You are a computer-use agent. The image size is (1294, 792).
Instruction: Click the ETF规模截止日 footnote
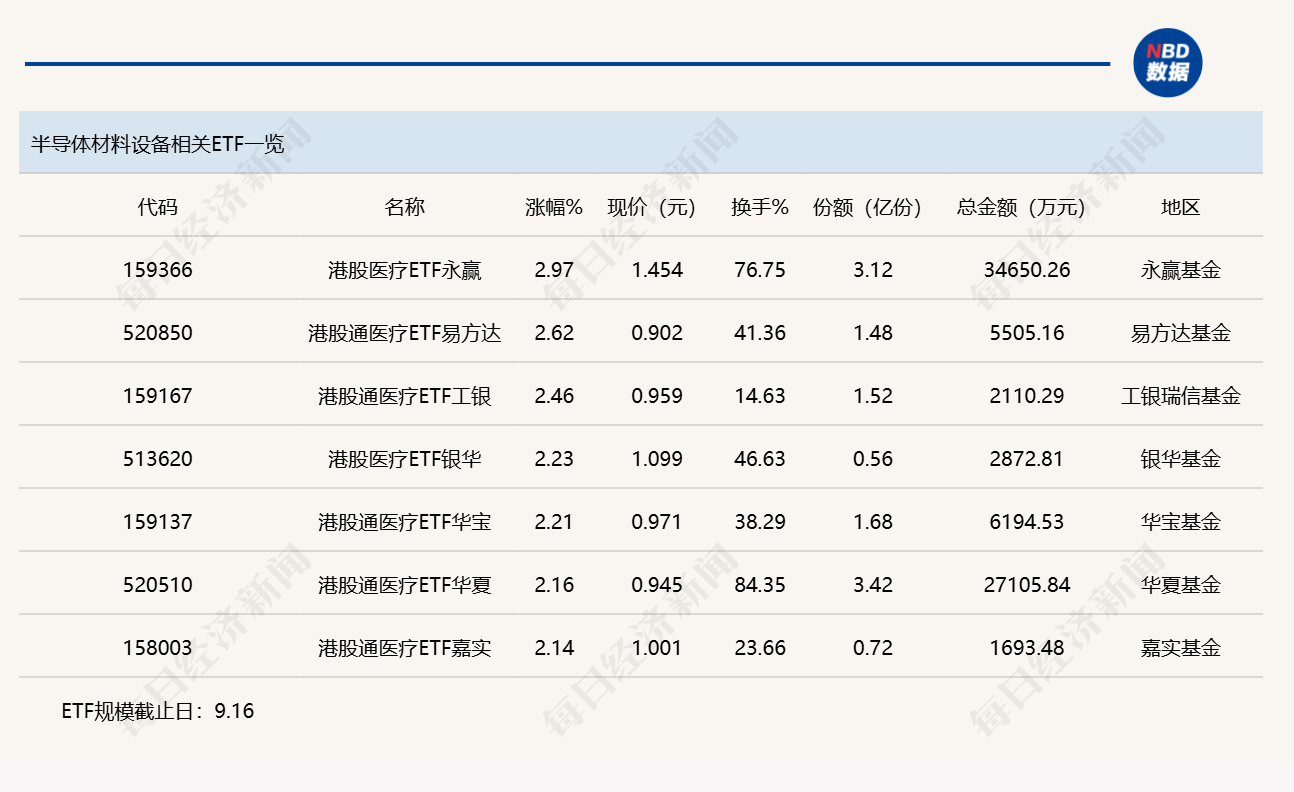tap(158, 711)
